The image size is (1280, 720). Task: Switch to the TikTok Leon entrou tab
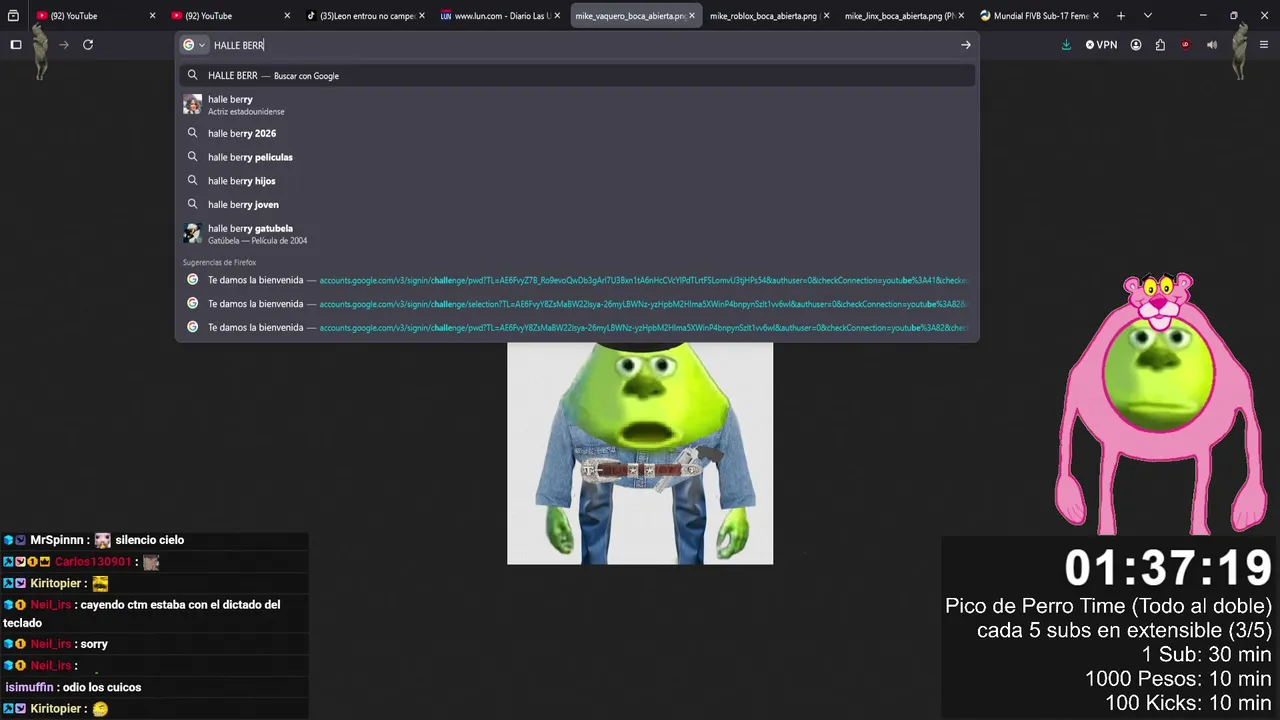pos(365,16)
